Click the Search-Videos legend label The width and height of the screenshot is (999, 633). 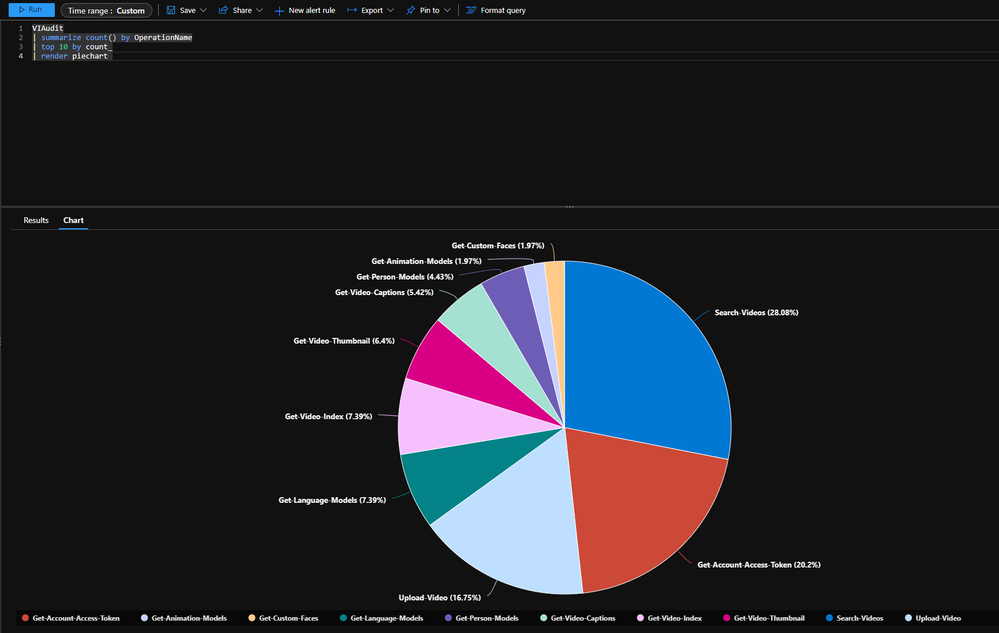pos(859,618)
